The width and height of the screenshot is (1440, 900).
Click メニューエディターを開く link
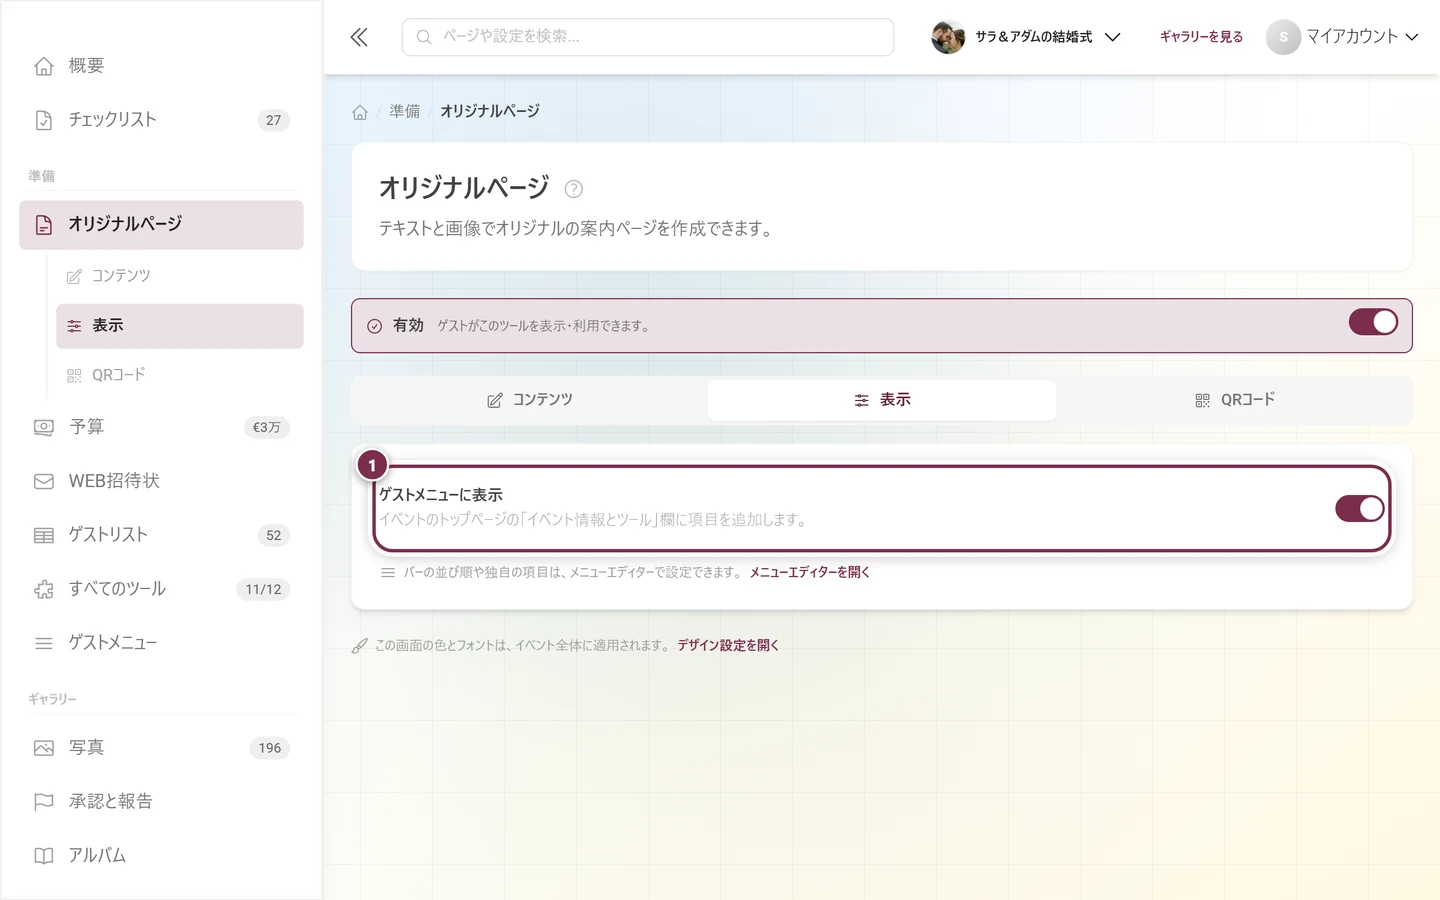point(810,573)
